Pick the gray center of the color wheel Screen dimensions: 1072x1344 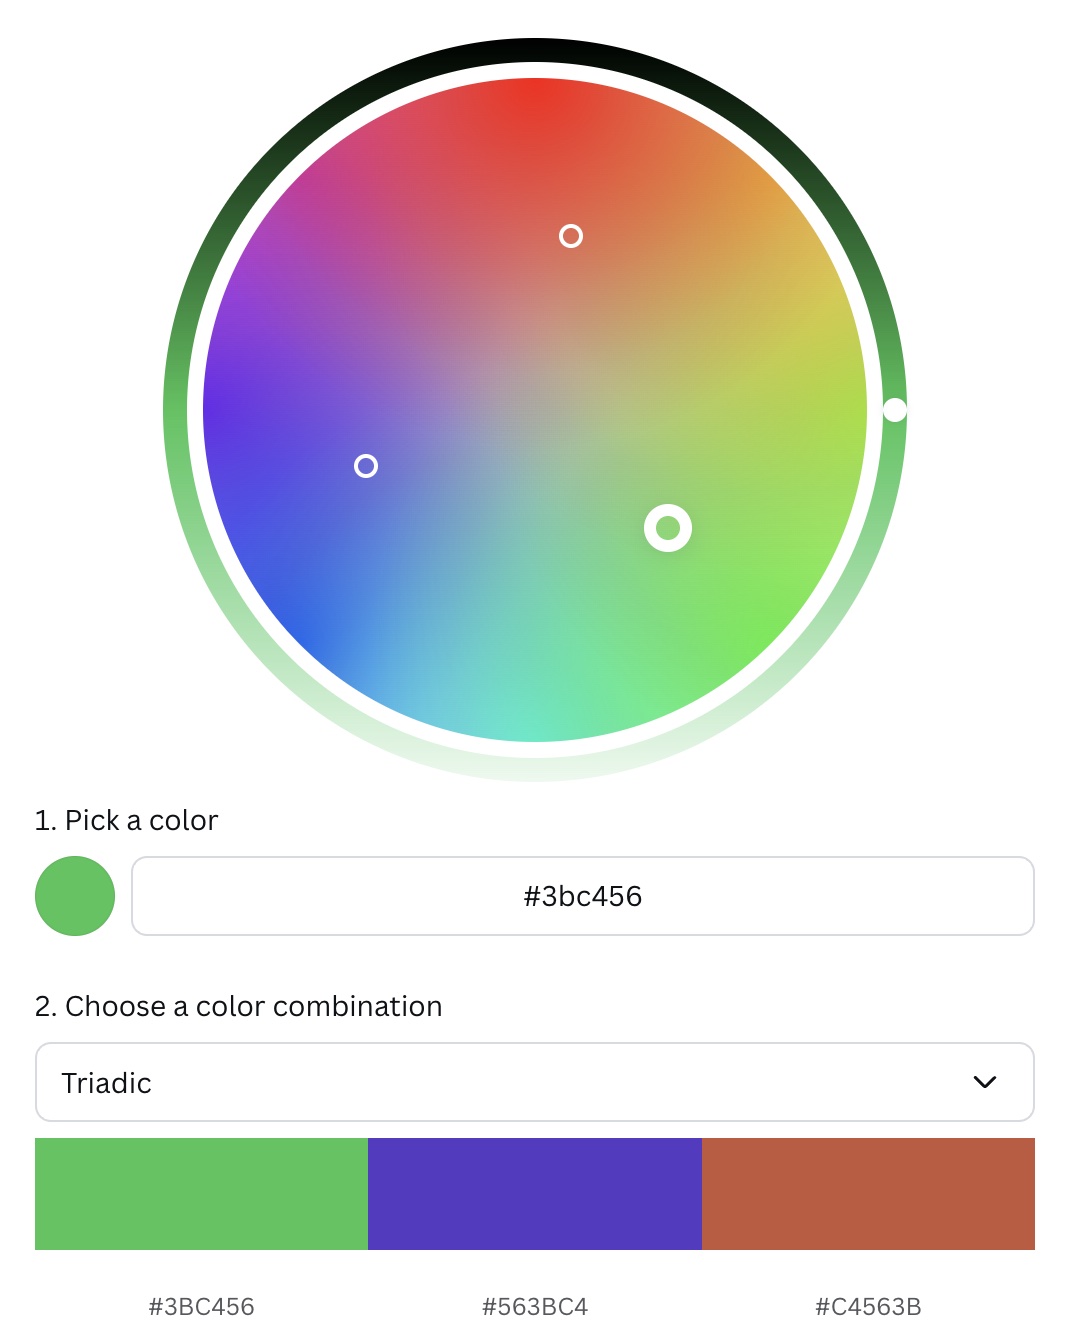535,410
